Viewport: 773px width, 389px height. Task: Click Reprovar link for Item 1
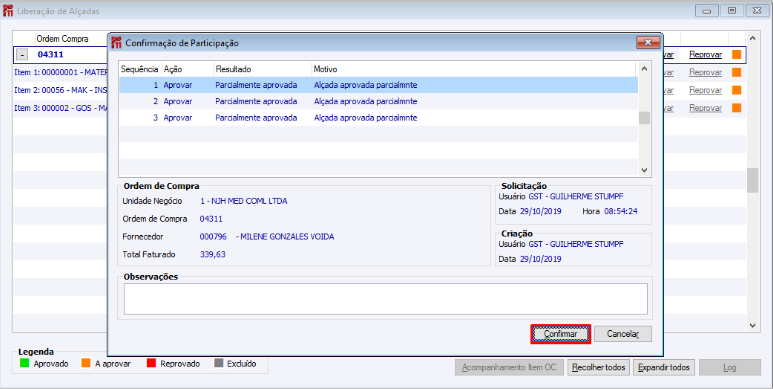[705, 72]
